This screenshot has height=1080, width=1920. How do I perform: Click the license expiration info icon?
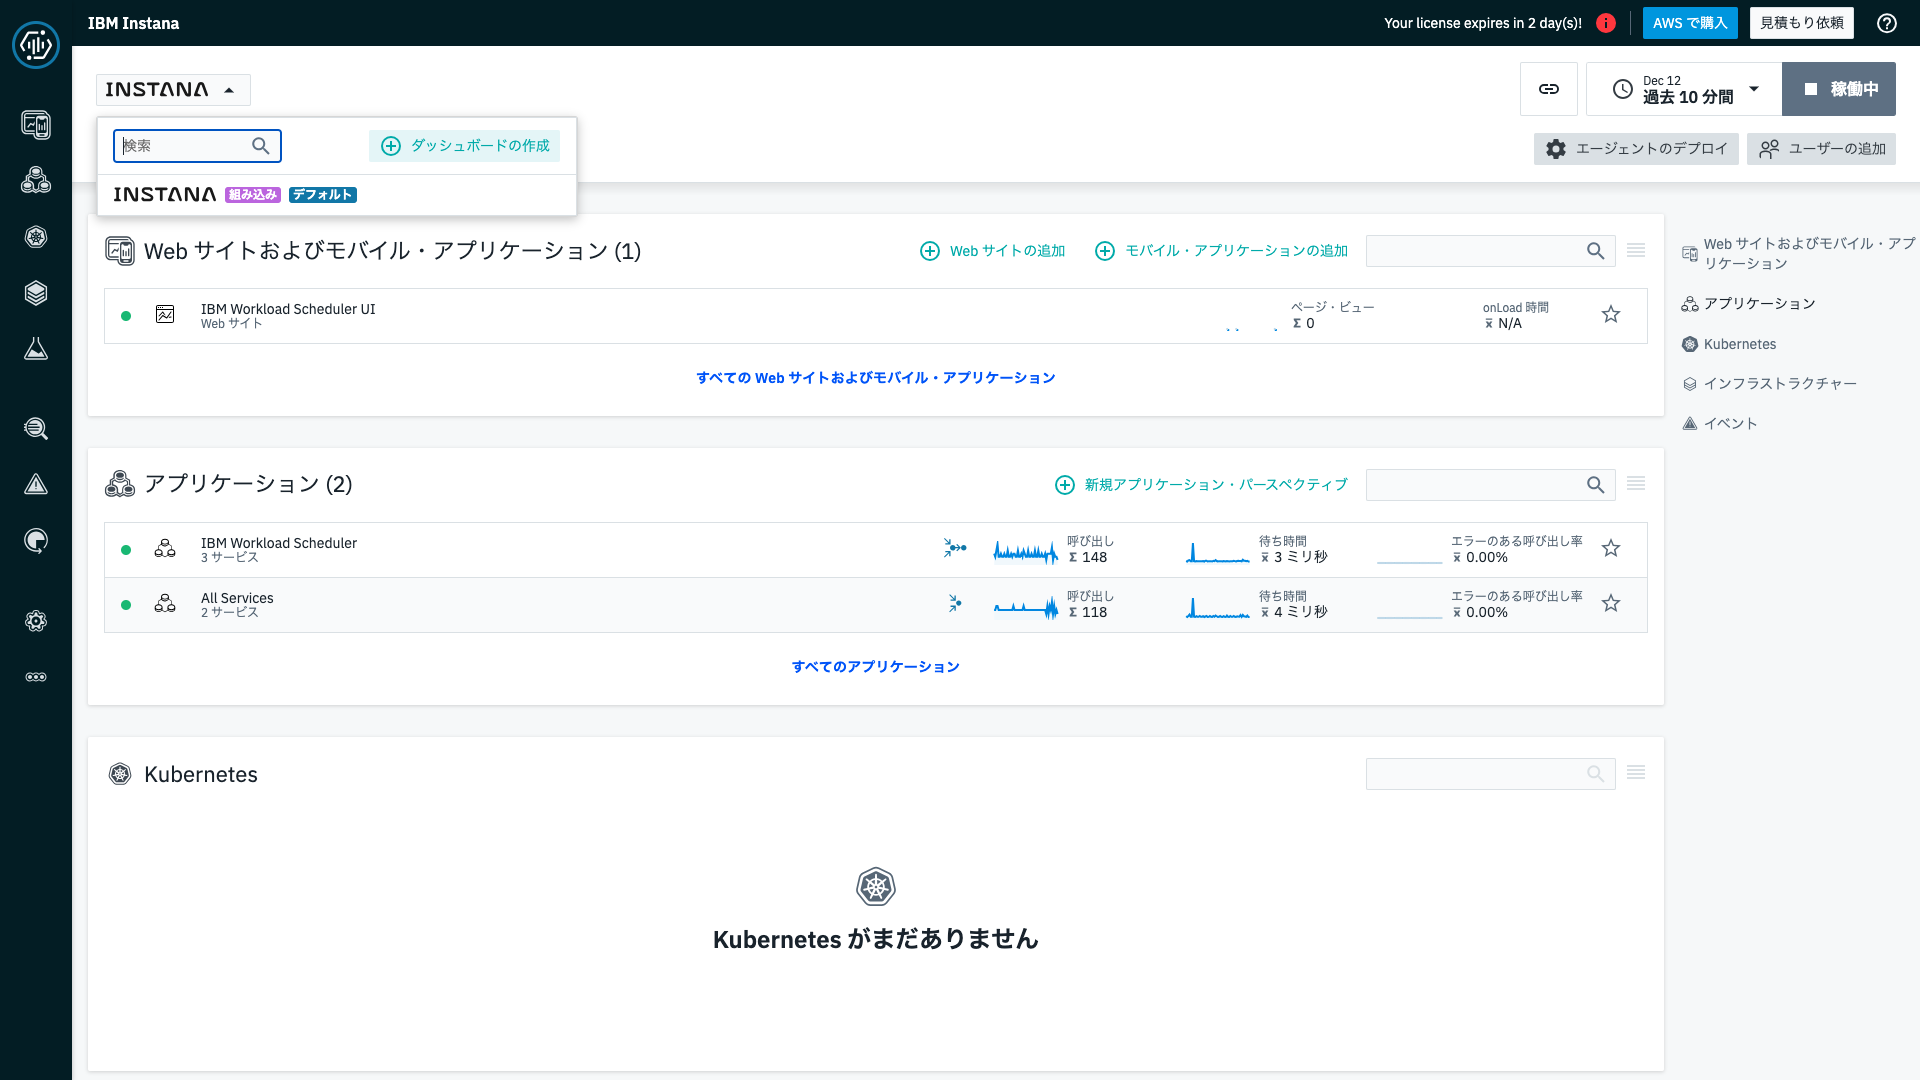pyautogui.click(x=1607, y=22)
